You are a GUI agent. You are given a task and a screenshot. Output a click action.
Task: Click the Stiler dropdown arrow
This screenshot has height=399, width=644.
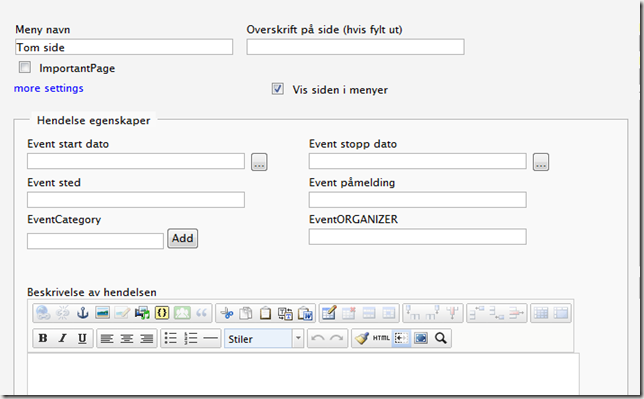tap(298, 339)
